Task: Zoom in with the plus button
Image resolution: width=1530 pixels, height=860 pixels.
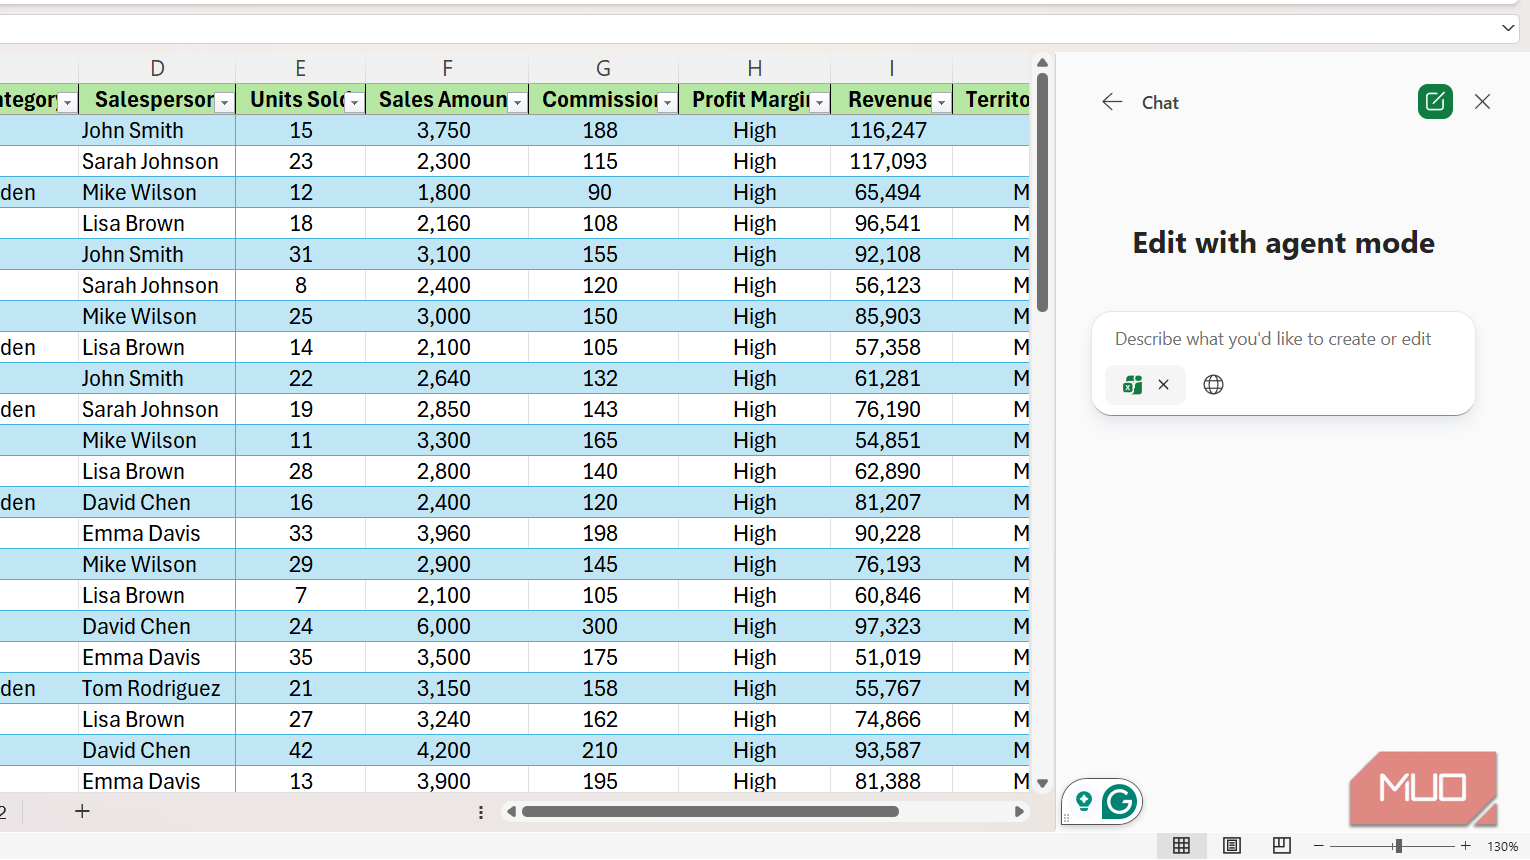Action: pos(1466,846)
